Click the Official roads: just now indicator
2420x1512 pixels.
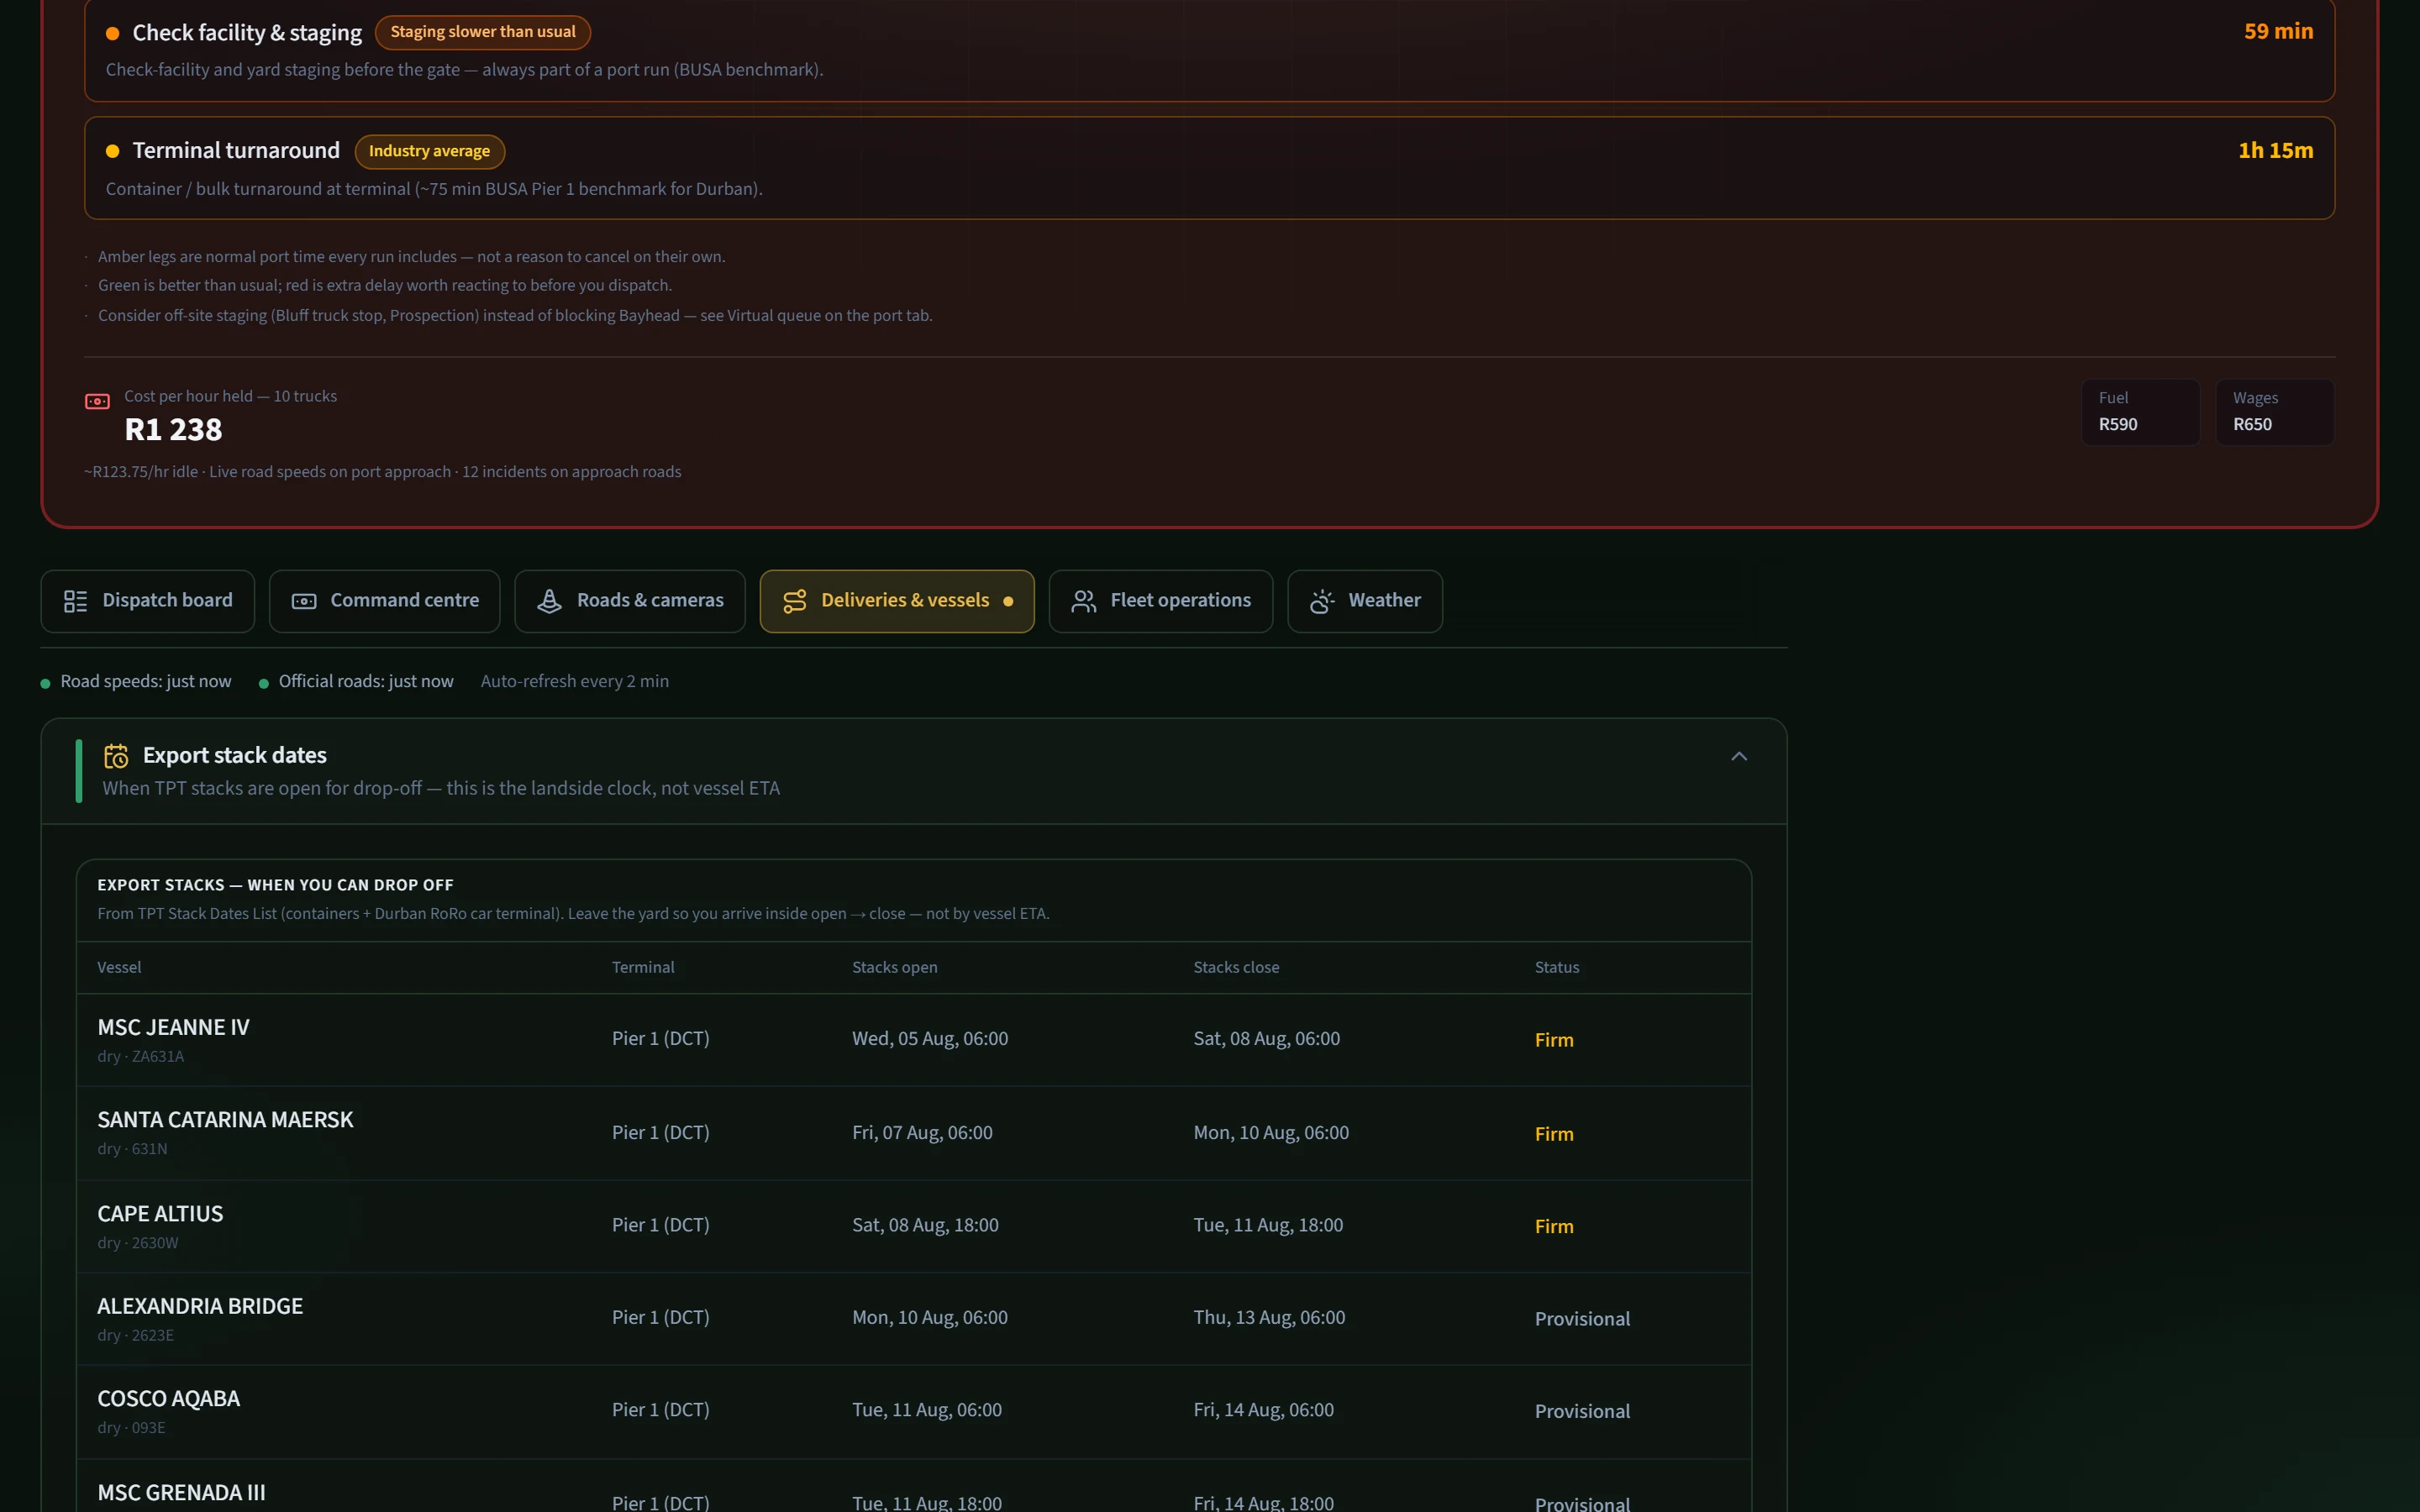[x=356, y=682]
